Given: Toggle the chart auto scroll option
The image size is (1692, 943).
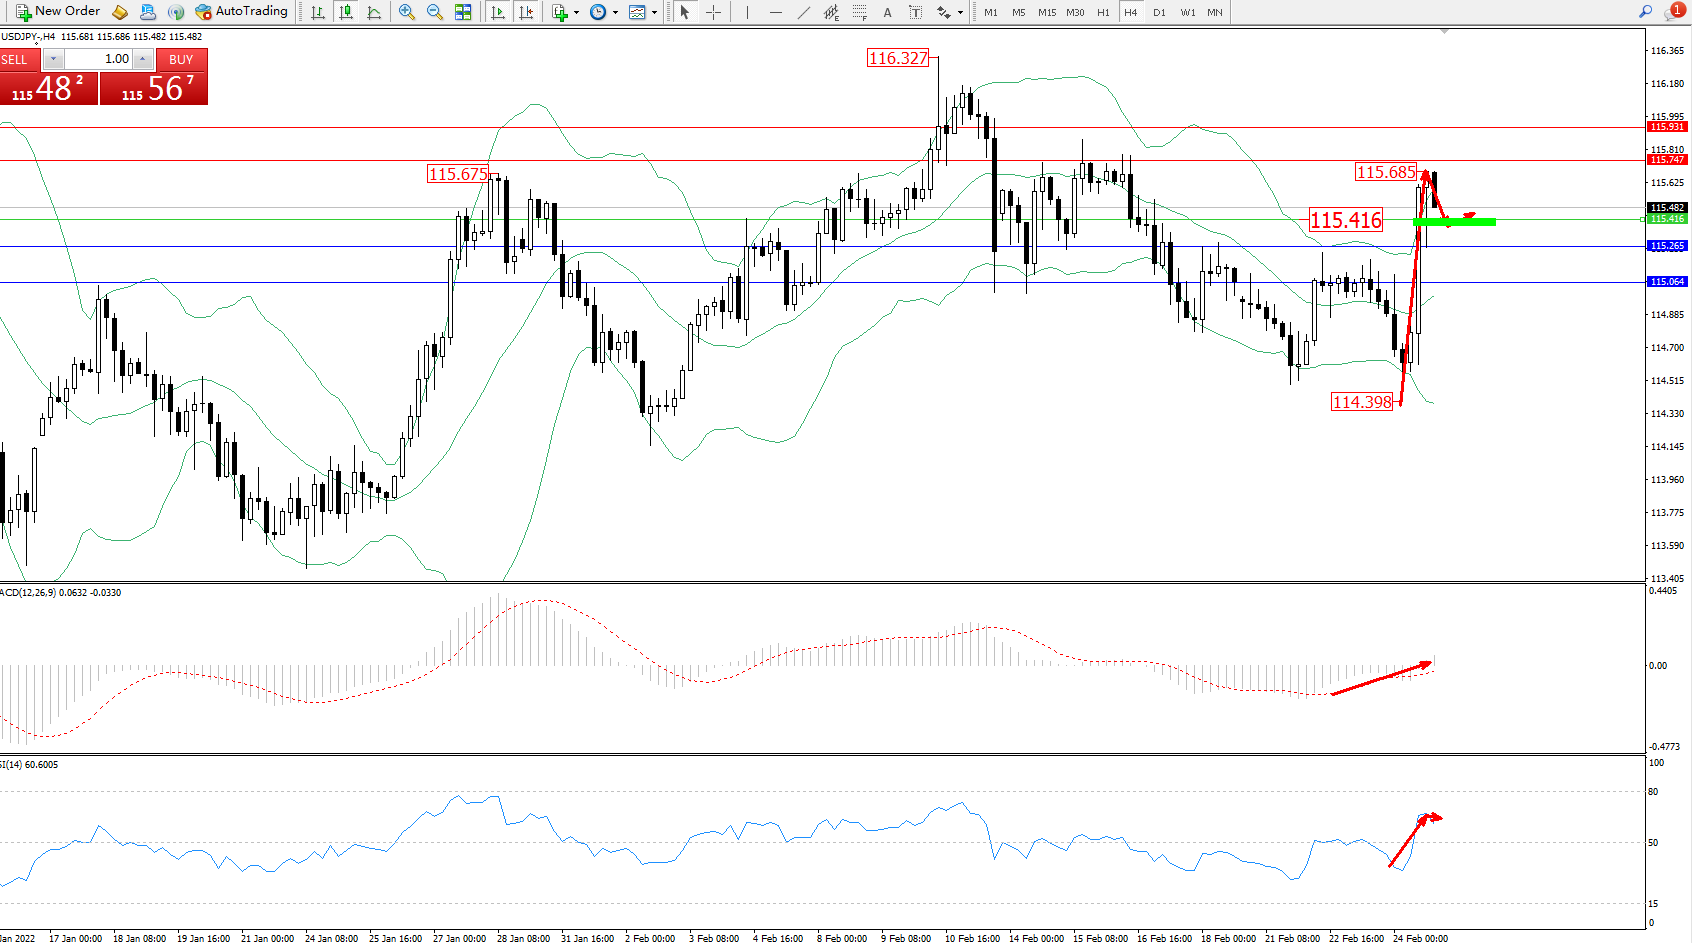Looking at the screenshot, I should coord(498,12).
